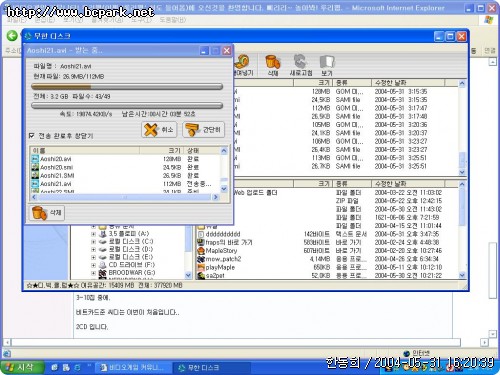Switch to 무한 디스크 taskbar button
Image resolution: width=500 pixels, height=375 pixels.
click(211, 368)
